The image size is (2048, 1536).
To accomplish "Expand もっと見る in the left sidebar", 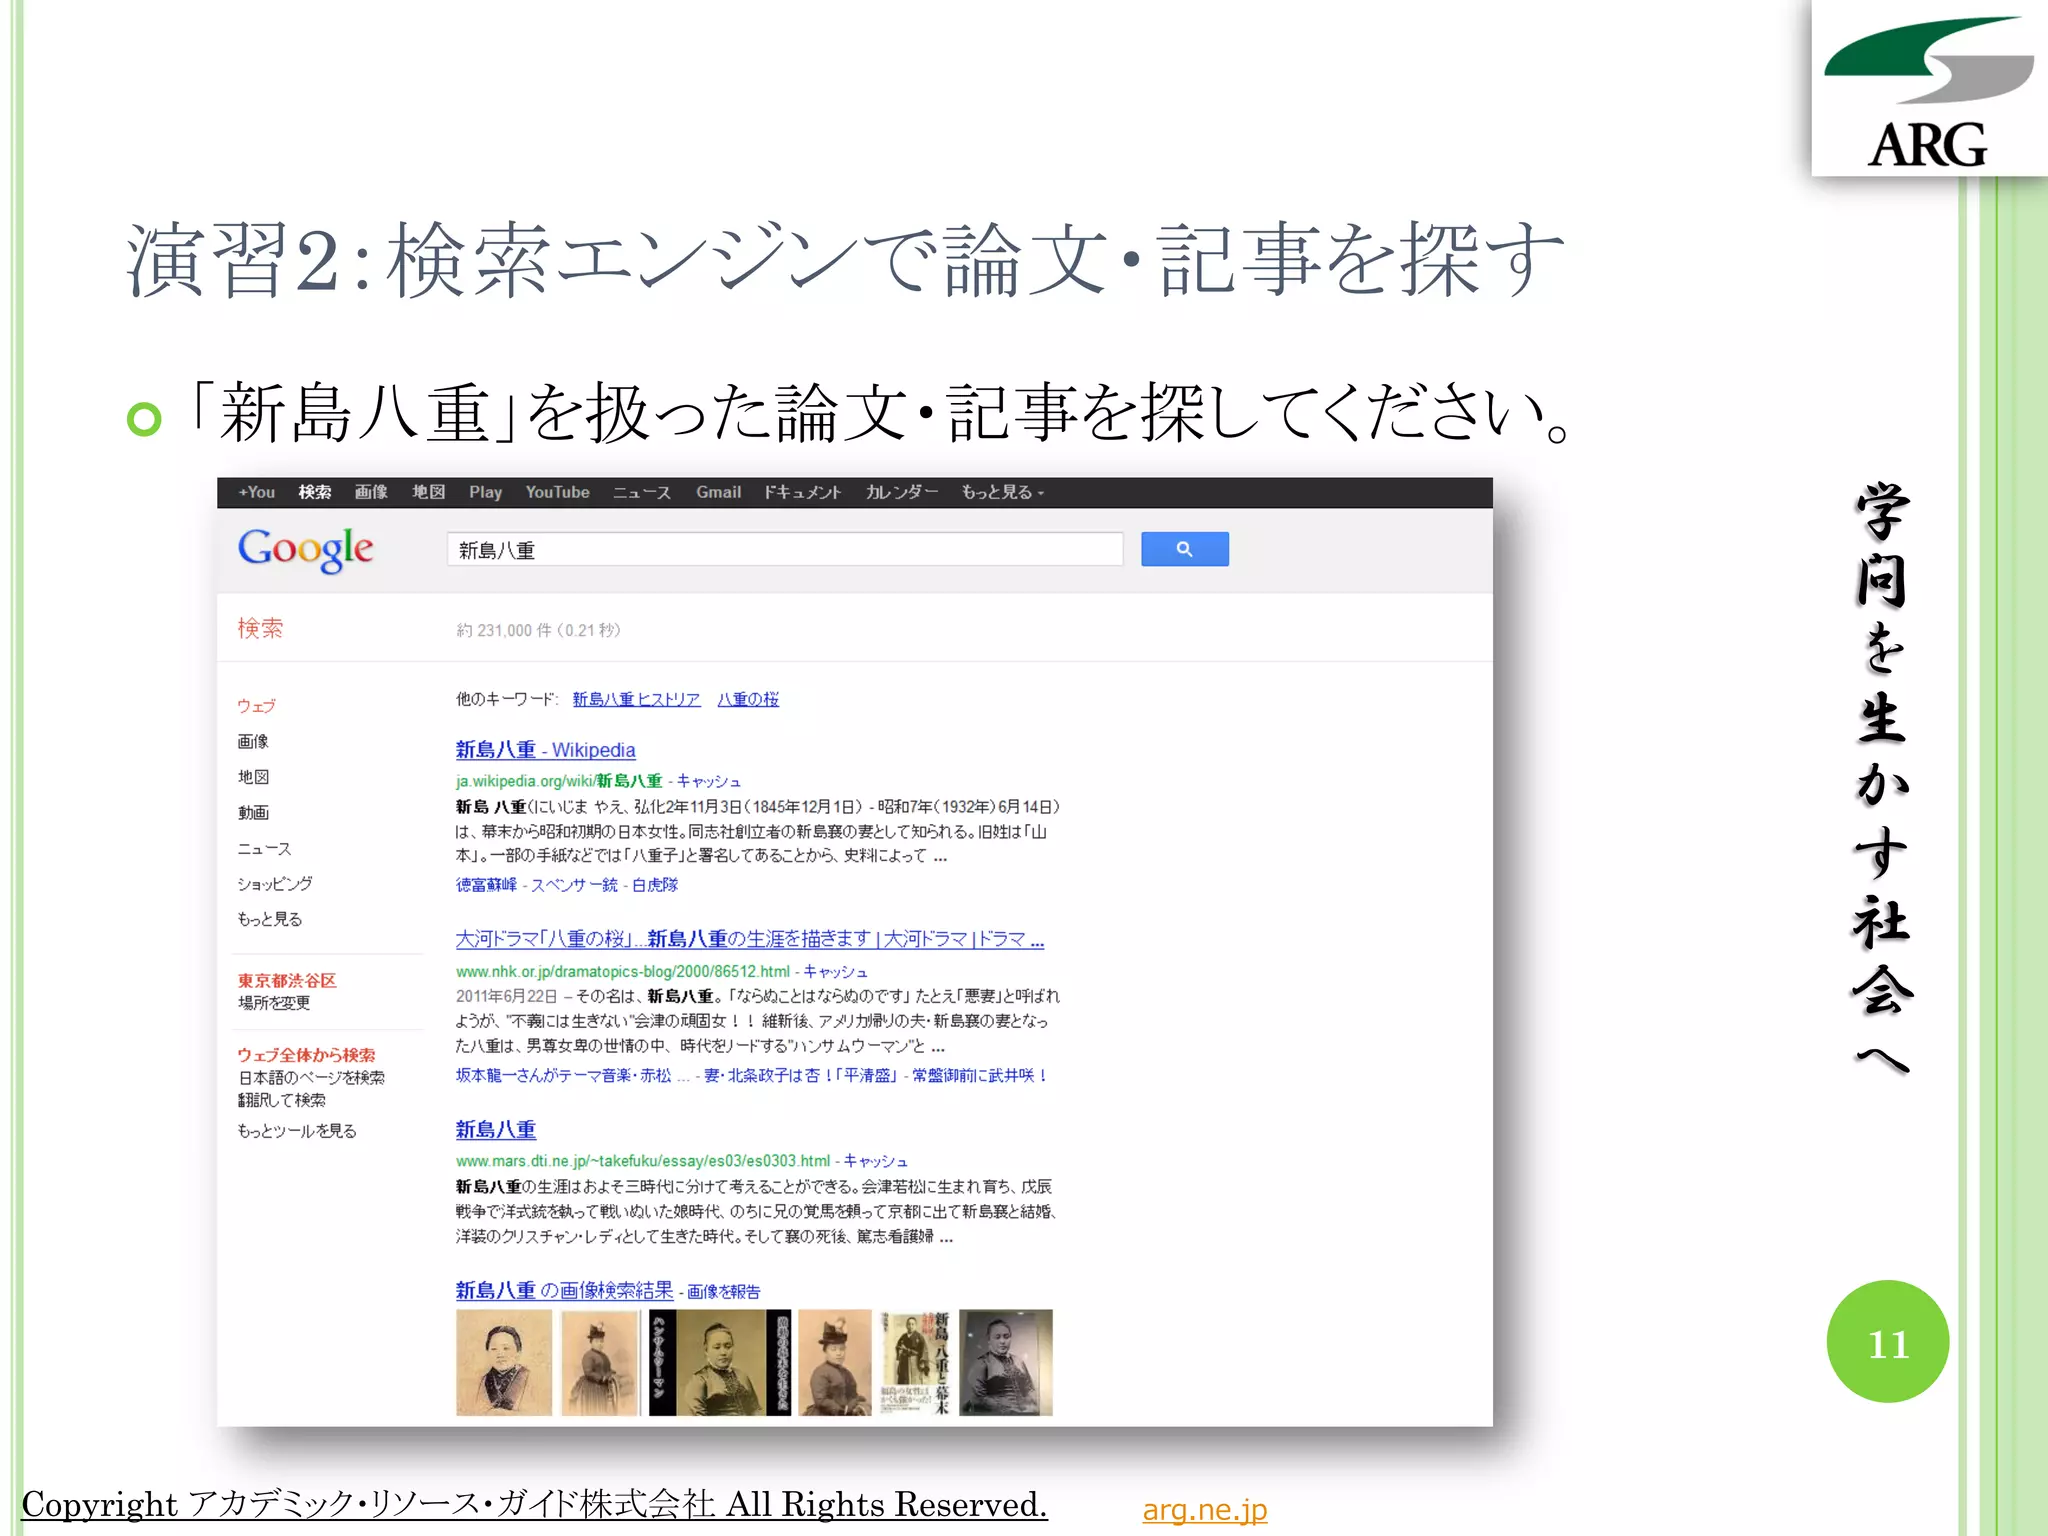I will tap(269, 918).
